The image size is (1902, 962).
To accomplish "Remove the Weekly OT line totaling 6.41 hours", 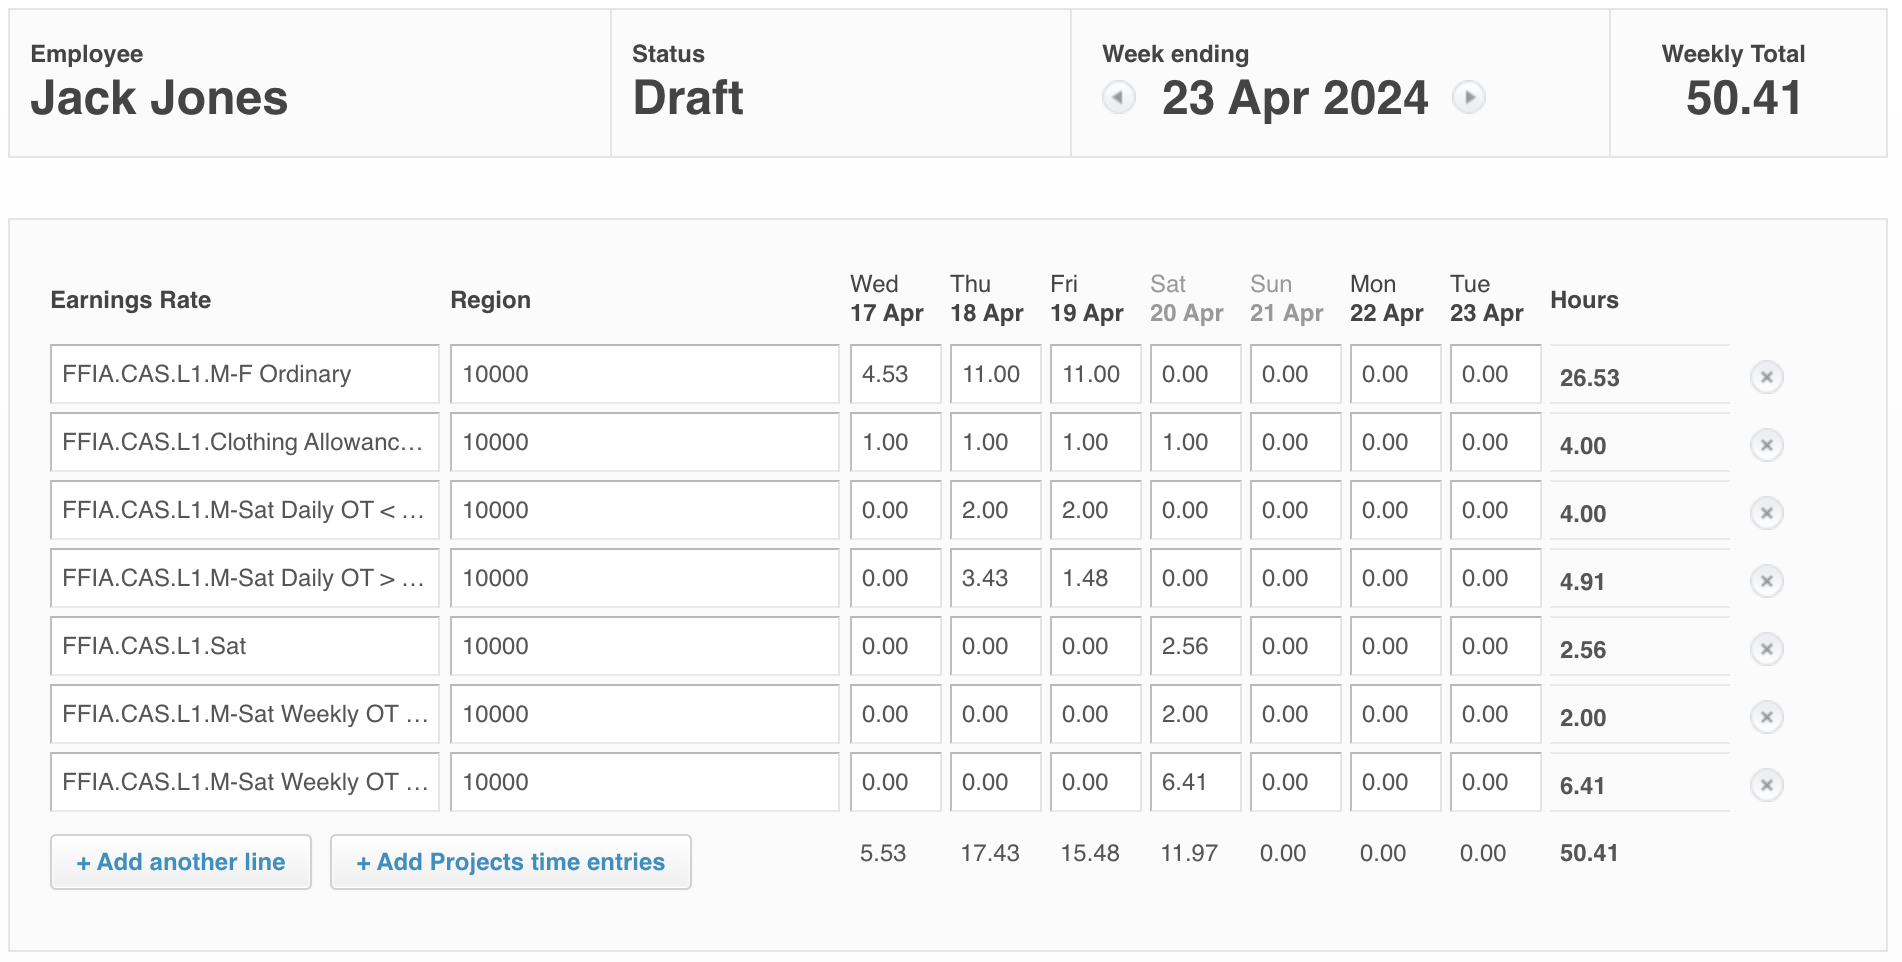I will (x=1767, y=785).
